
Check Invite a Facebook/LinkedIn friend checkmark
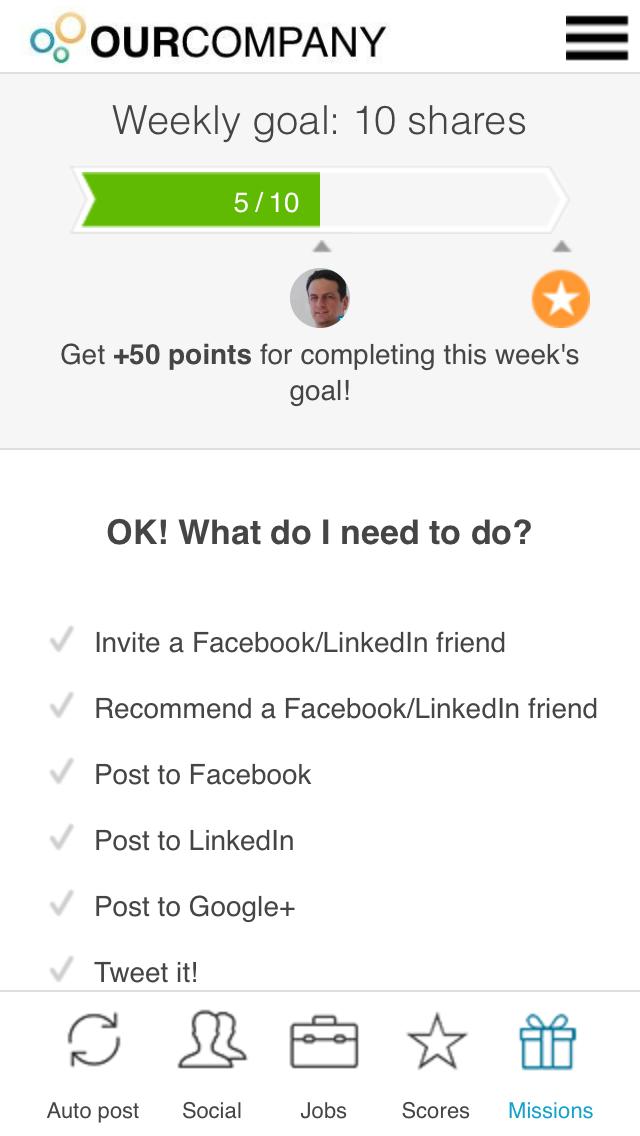pyautogui.click(x=62, y=640)
